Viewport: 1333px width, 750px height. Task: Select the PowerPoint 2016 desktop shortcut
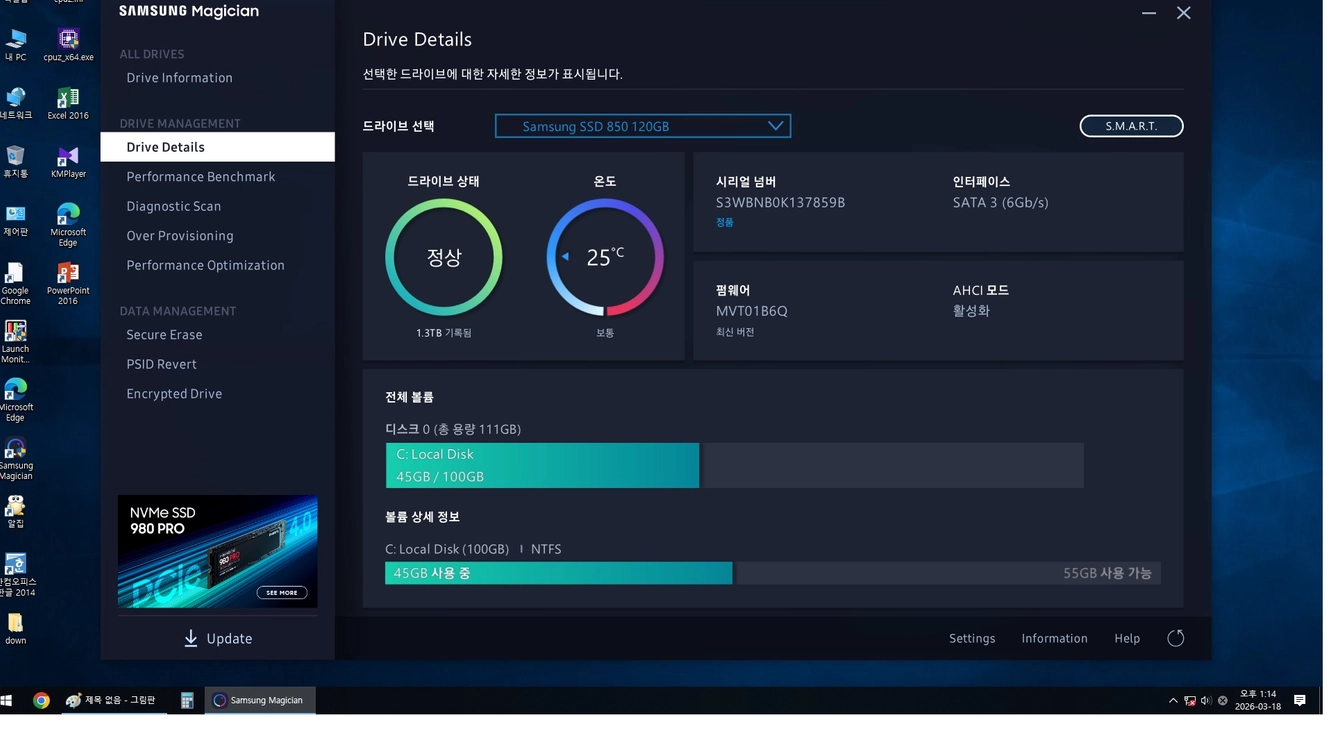(68, 284)
